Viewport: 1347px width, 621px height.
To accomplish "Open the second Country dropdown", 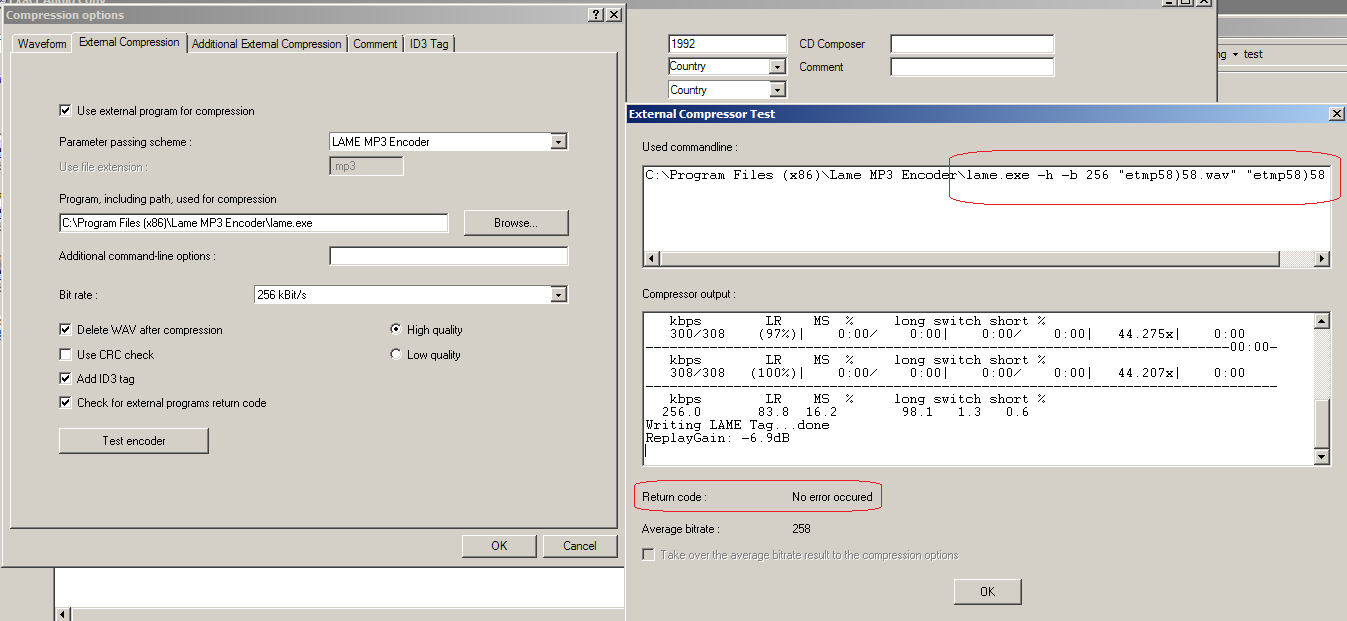I will (777, 90).
